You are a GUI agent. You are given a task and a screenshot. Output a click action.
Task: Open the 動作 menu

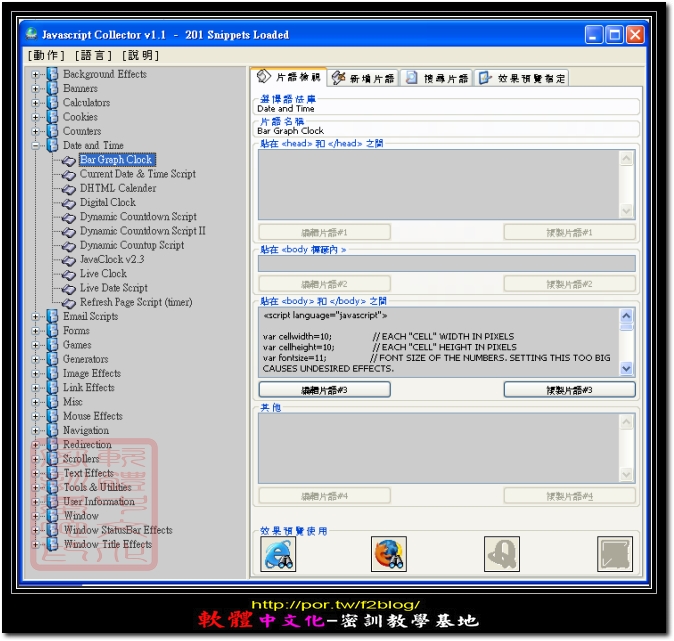click(x=47, y=55)
